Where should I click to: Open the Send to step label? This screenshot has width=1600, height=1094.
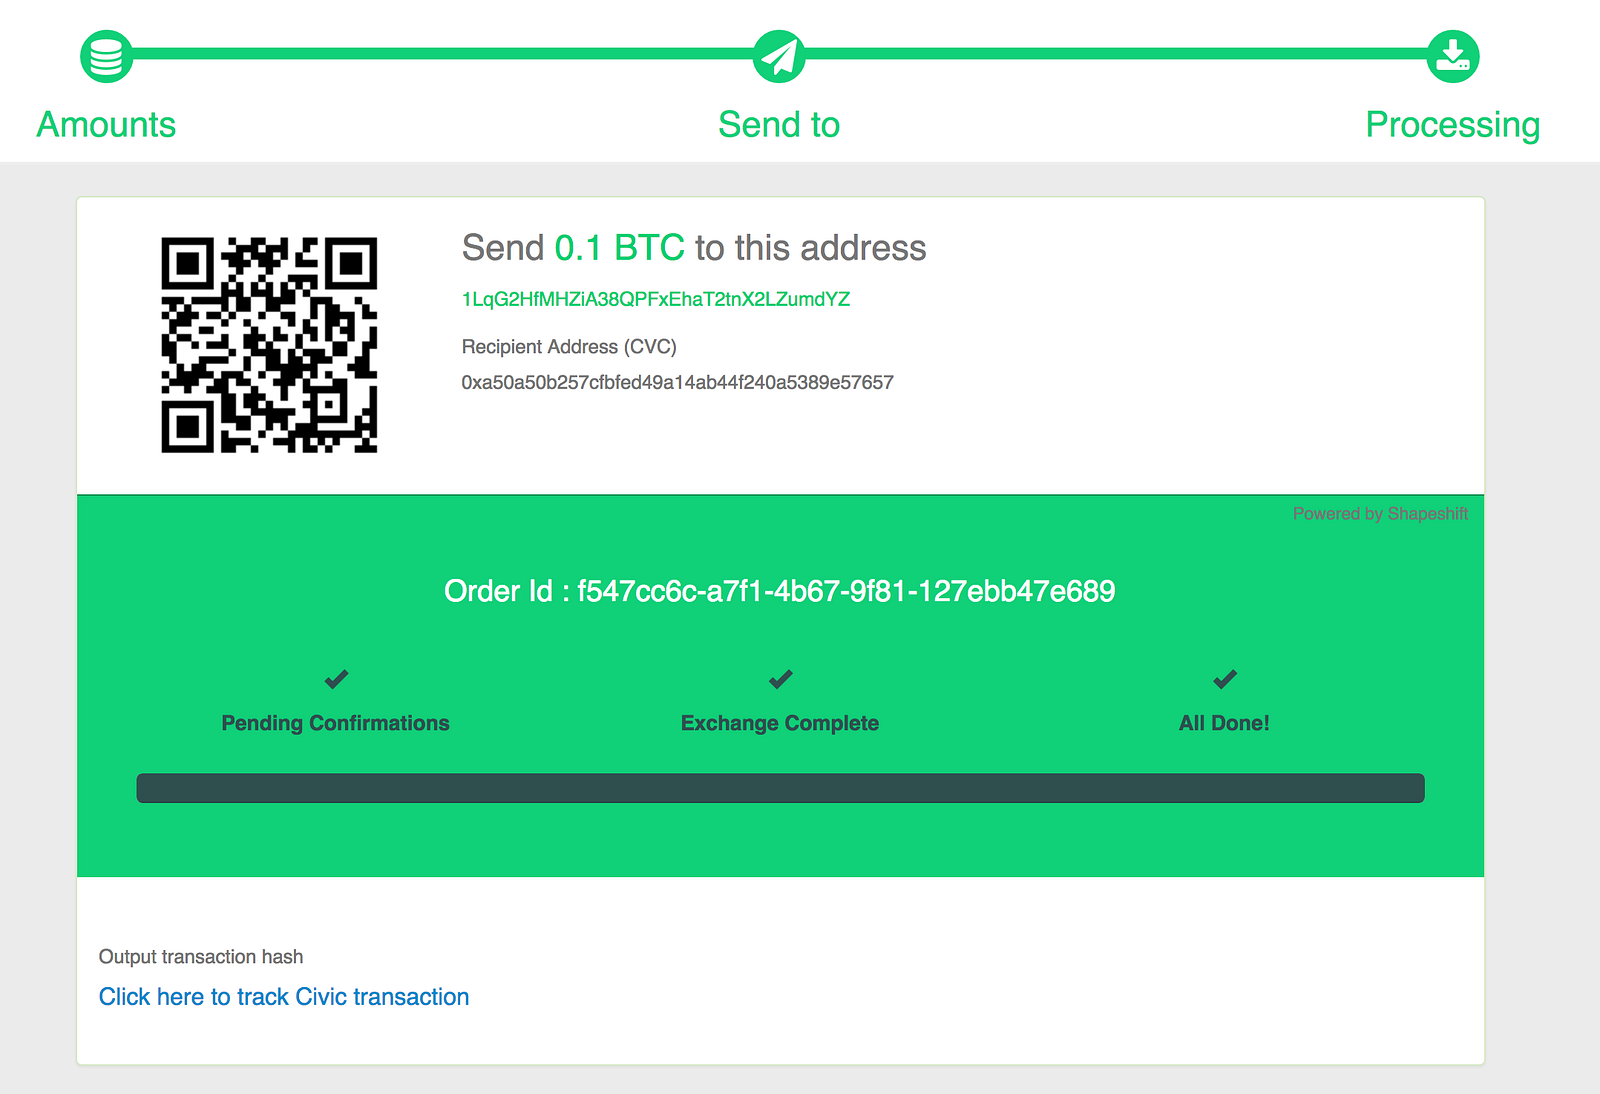pyautogui.click(x=779, y=125)
